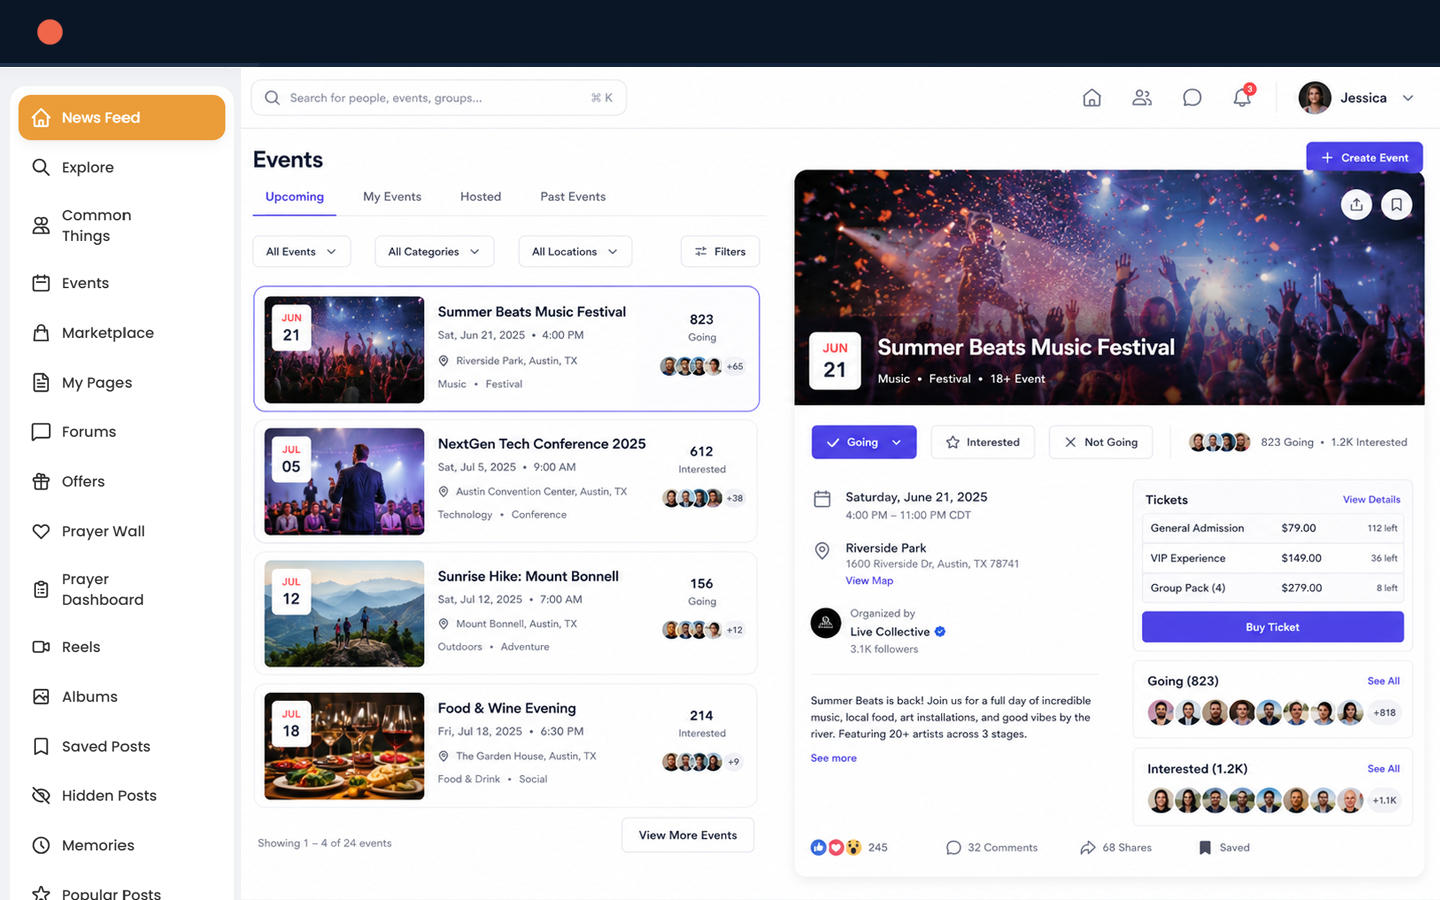Image resolution: width=1440 pixels, height=900 pixels.
Task: Select the General Admission ticket row
Action: click(1272, 528)
